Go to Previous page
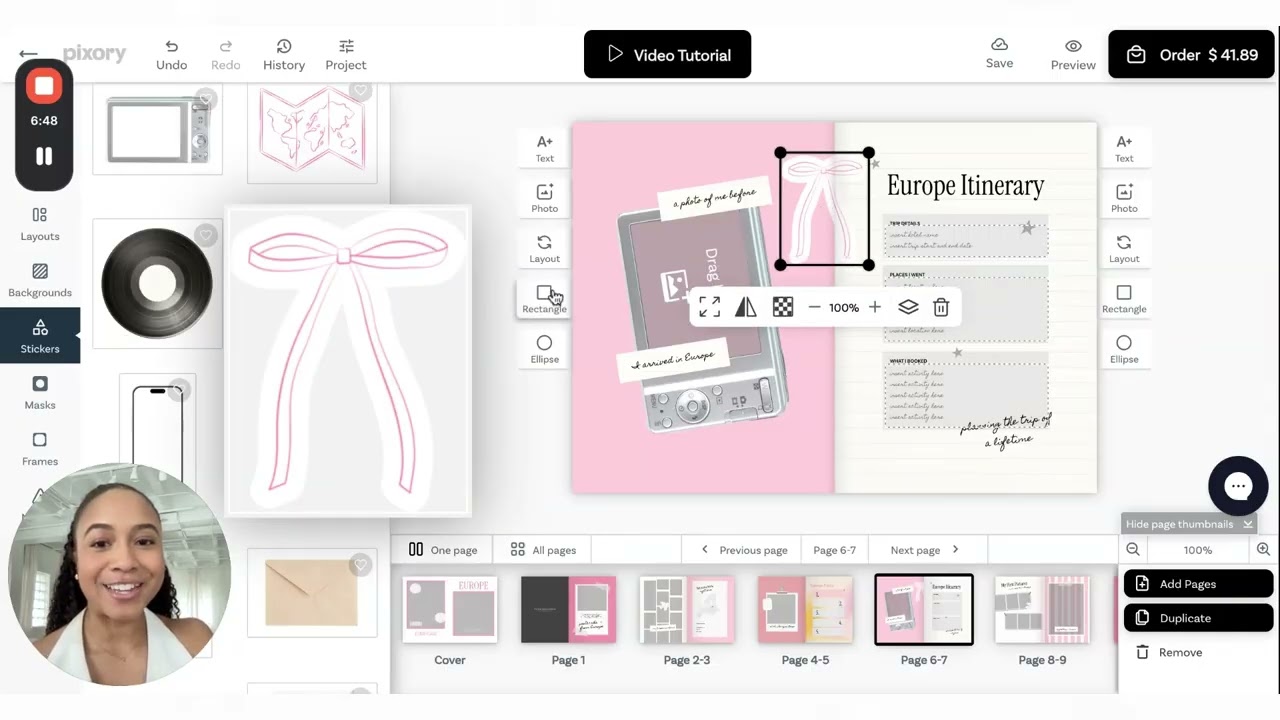This screenshot has height=720, width=1280. (744, 549)
